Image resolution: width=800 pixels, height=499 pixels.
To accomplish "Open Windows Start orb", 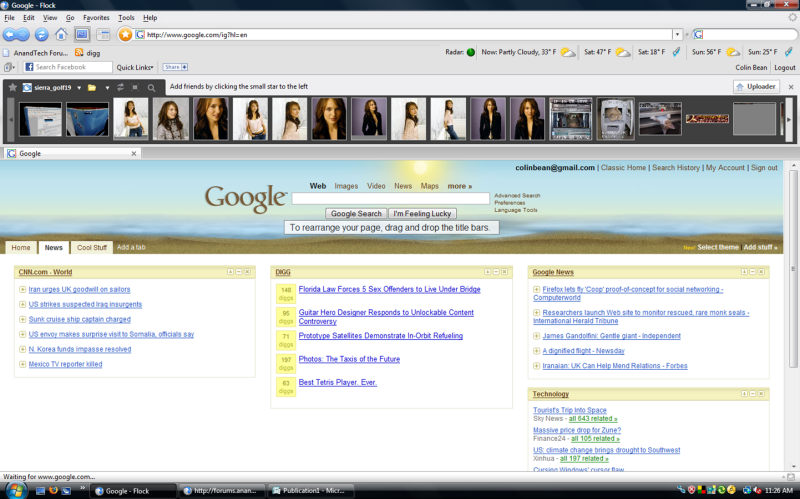I will coord(15,490).
